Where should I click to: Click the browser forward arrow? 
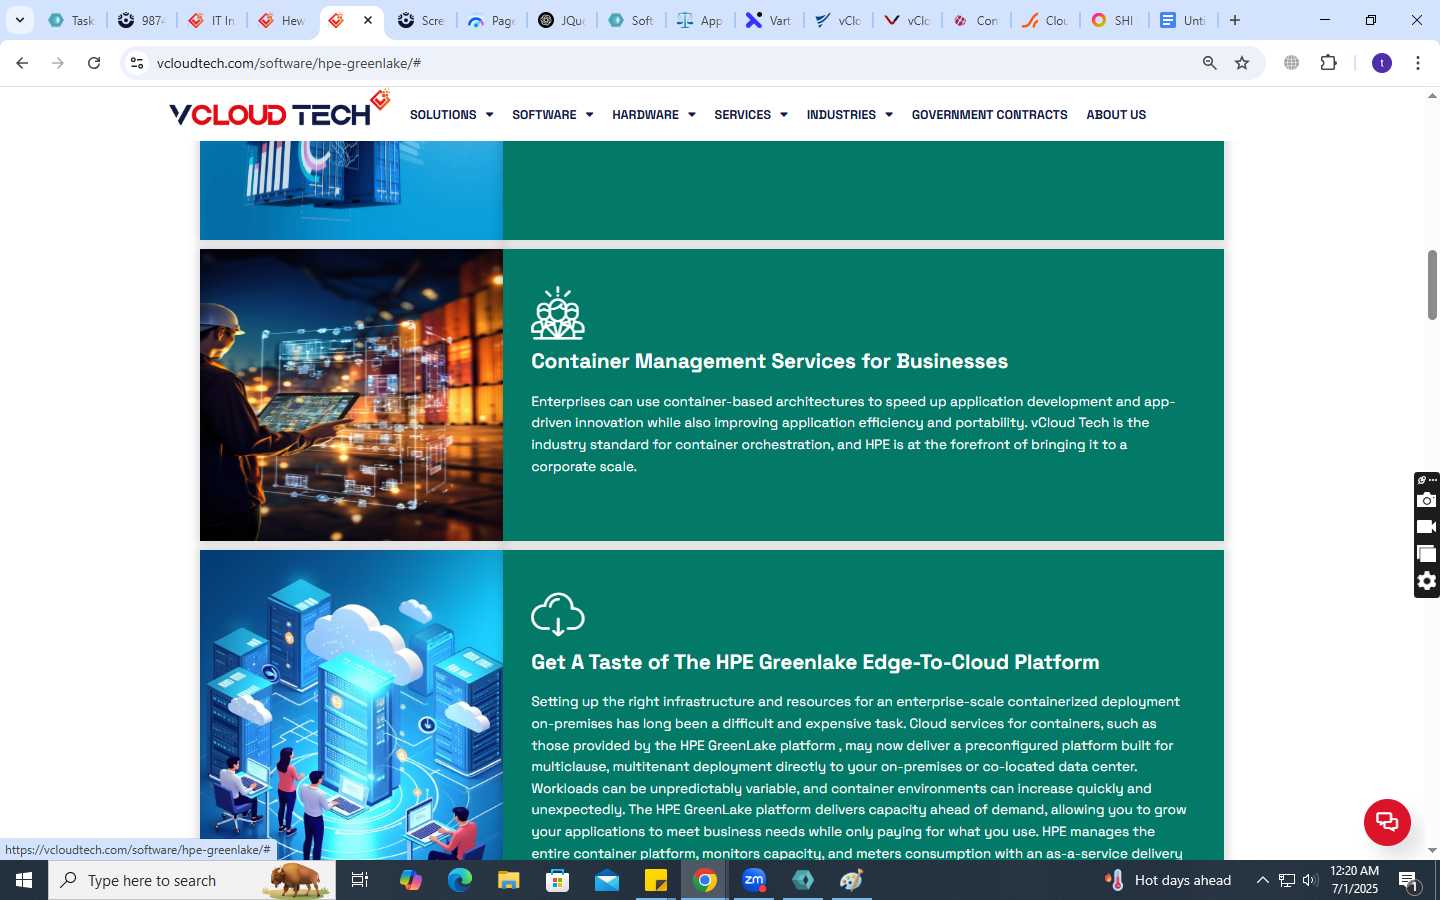click(58, 63)
